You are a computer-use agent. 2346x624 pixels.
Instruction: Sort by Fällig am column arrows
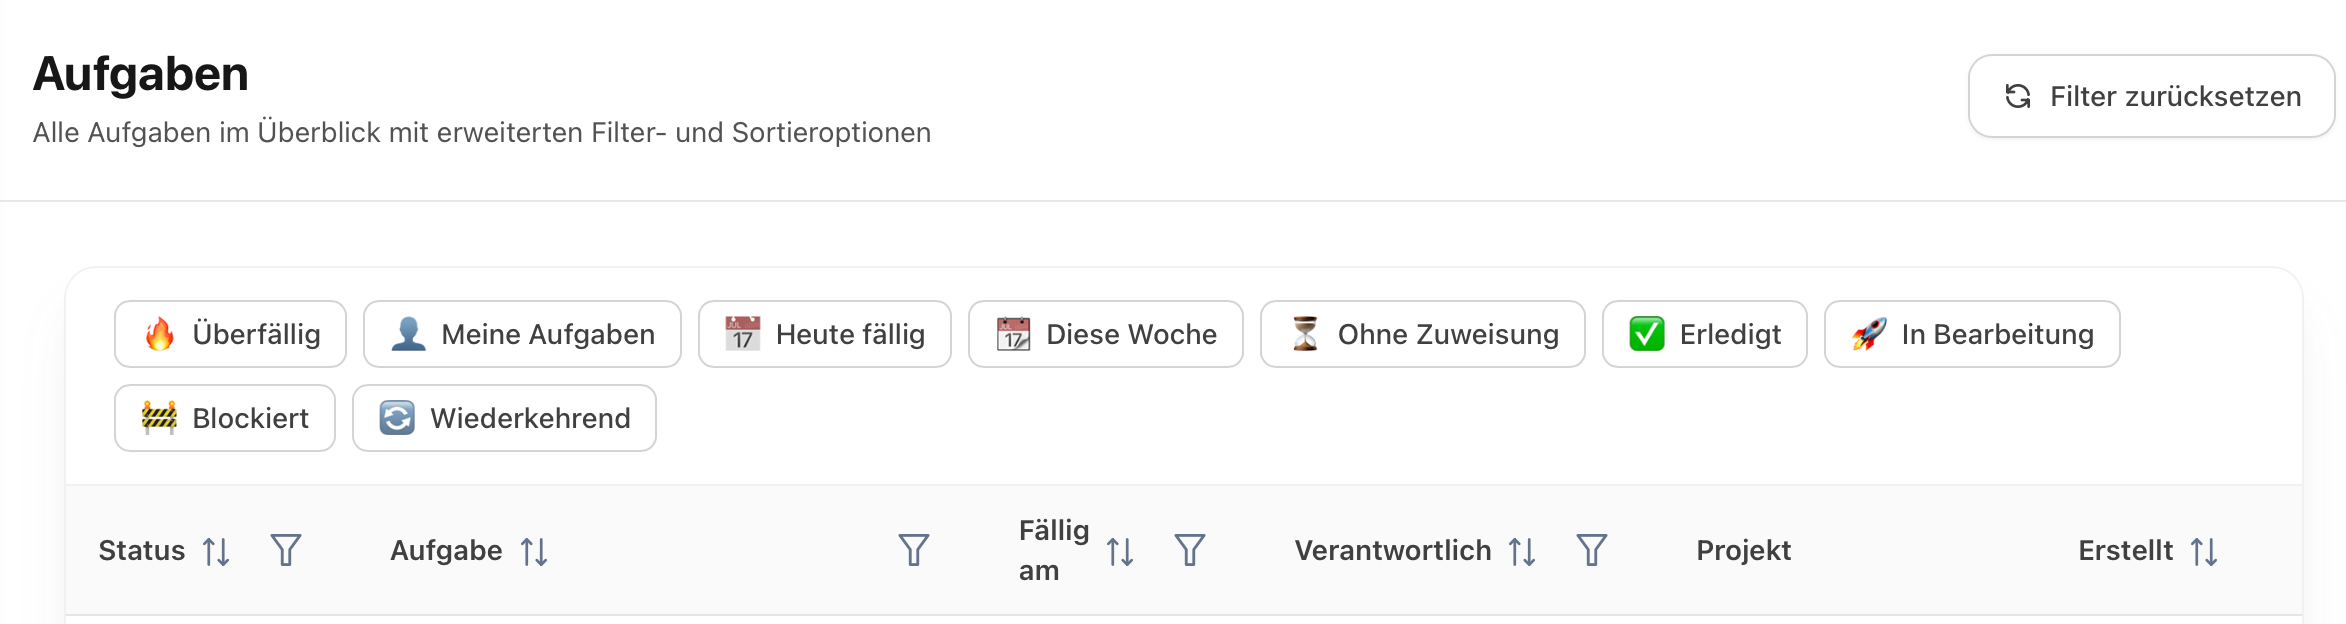(x=1120, y=551)
